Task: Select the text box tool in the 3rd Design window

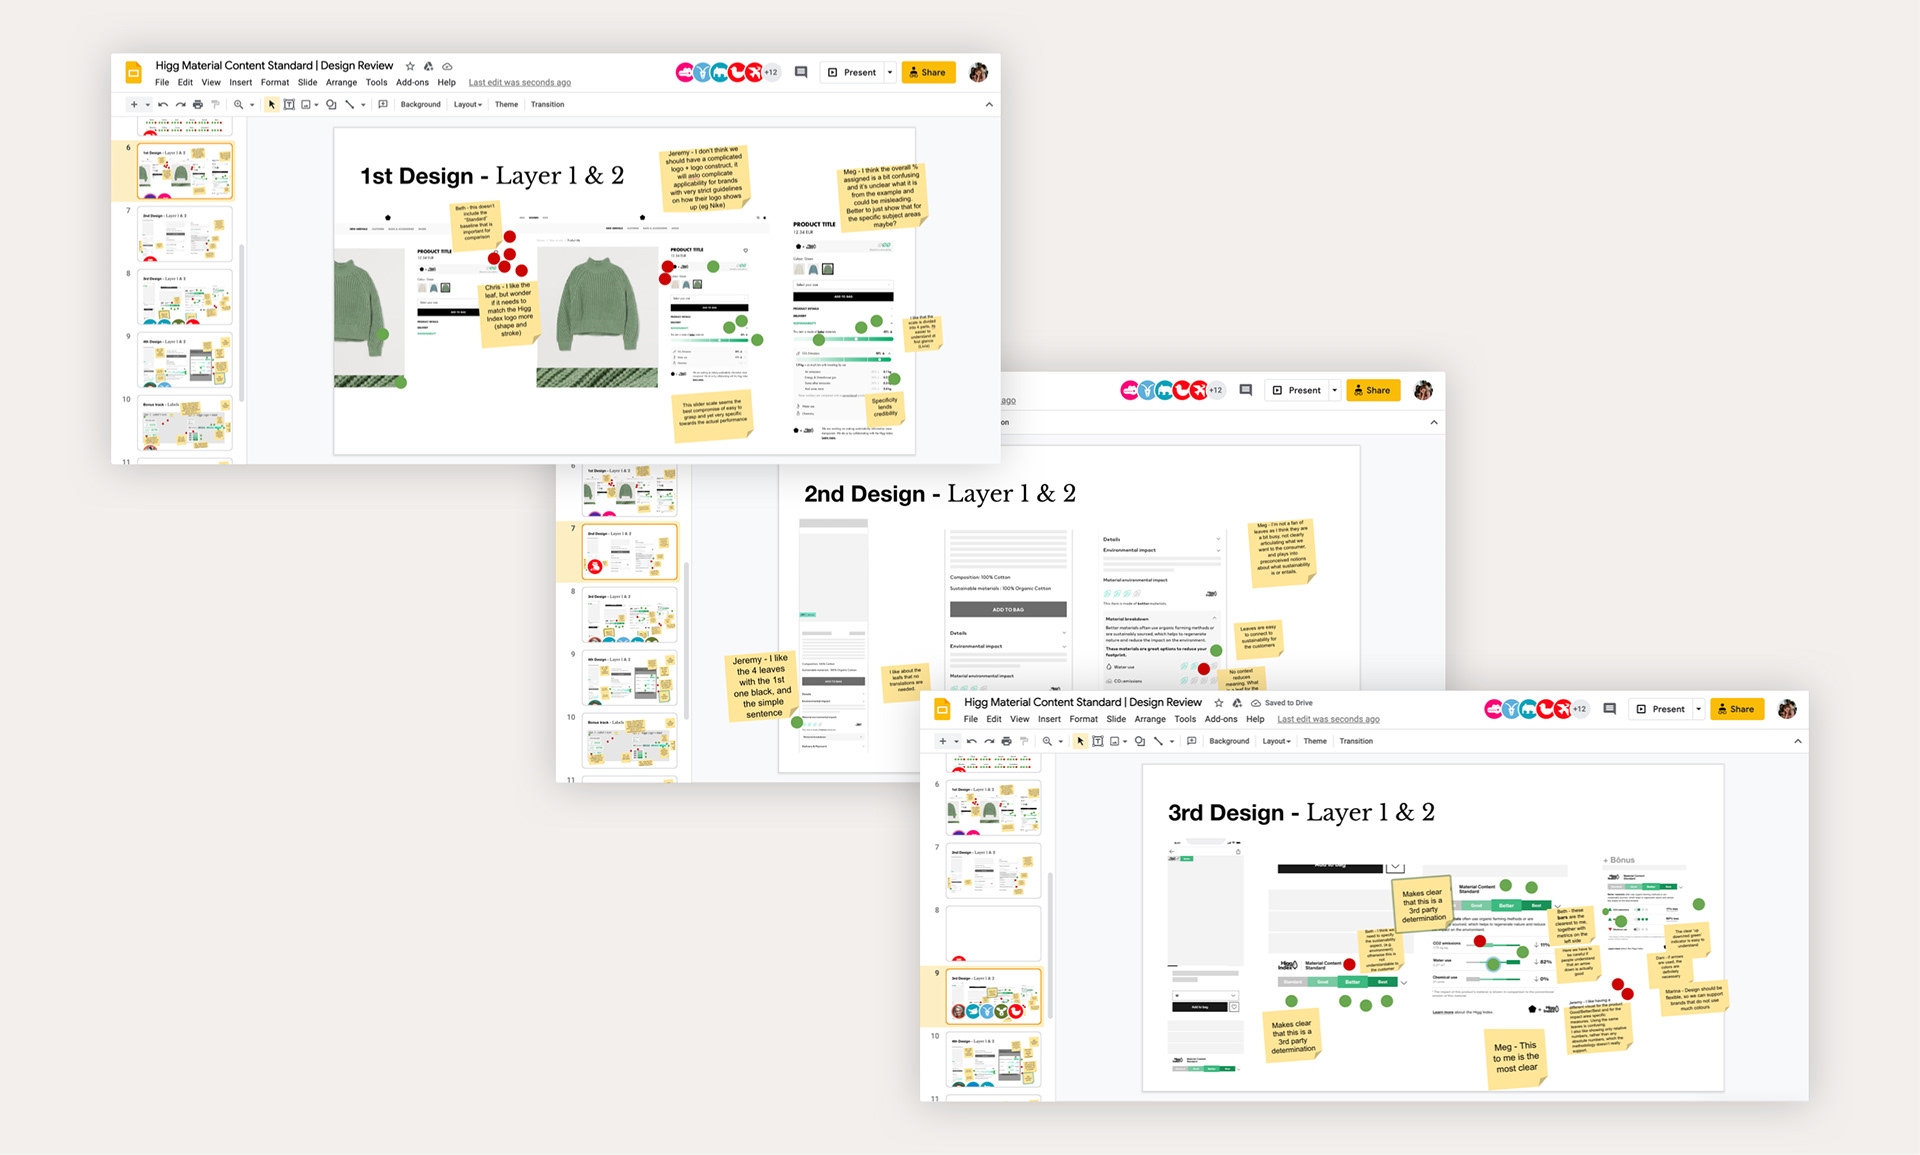Action: [x=1098, y=741]
